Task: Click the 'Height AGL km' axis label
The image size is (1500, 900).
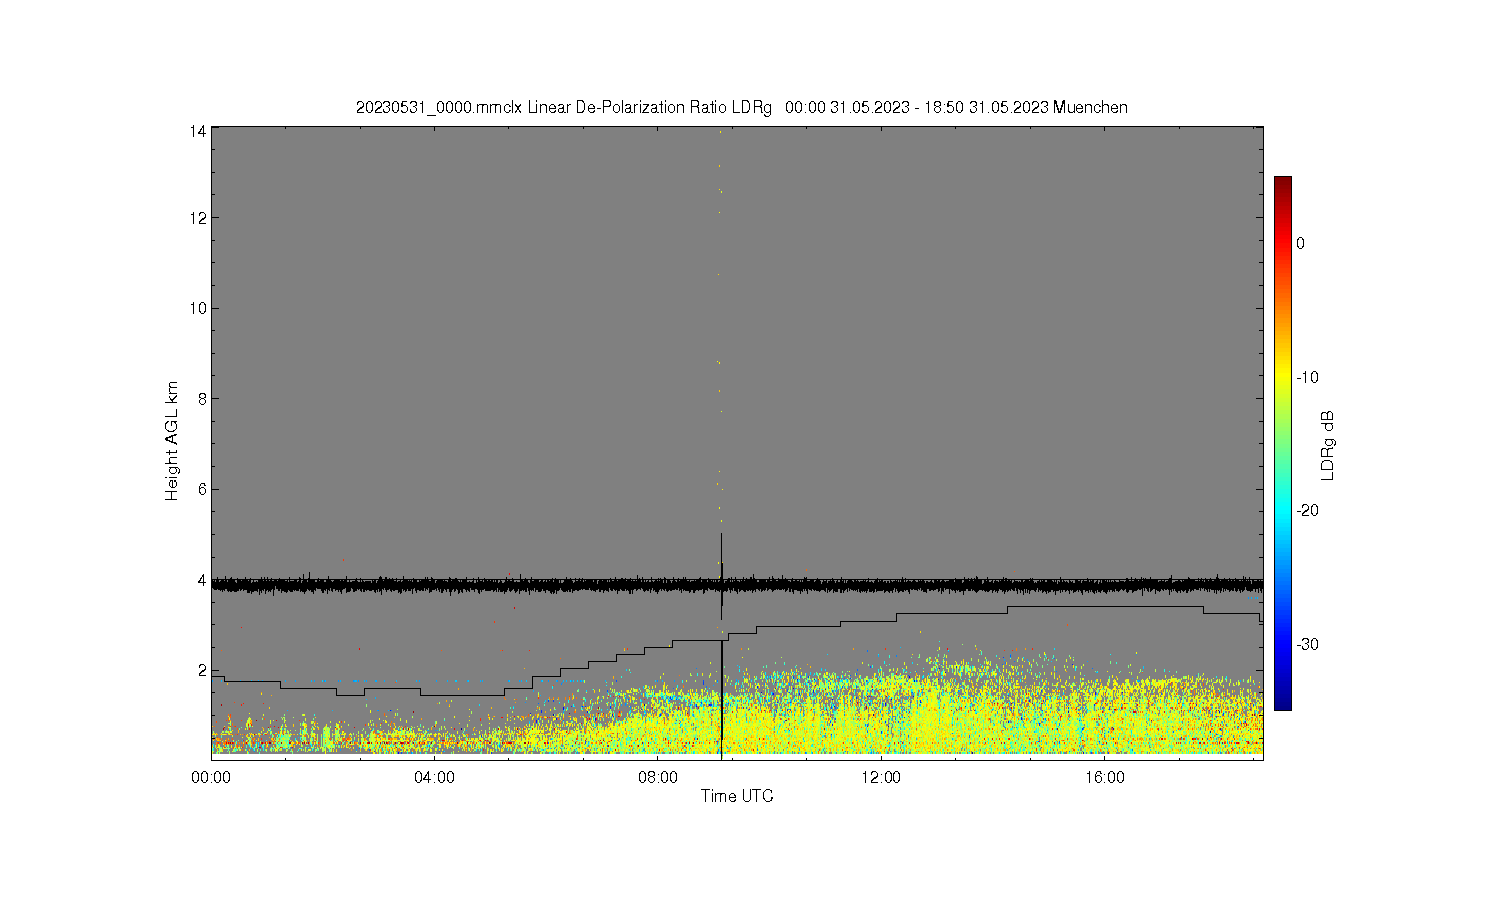Action: (172, 441)
